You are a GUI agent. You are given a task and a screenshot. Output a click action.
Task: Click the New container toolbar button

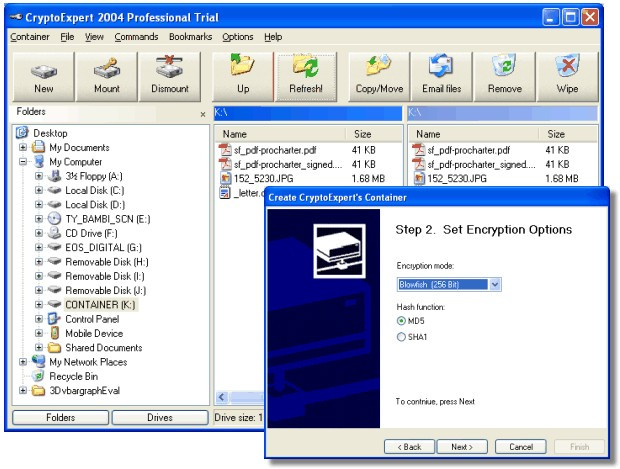point(43,77)
